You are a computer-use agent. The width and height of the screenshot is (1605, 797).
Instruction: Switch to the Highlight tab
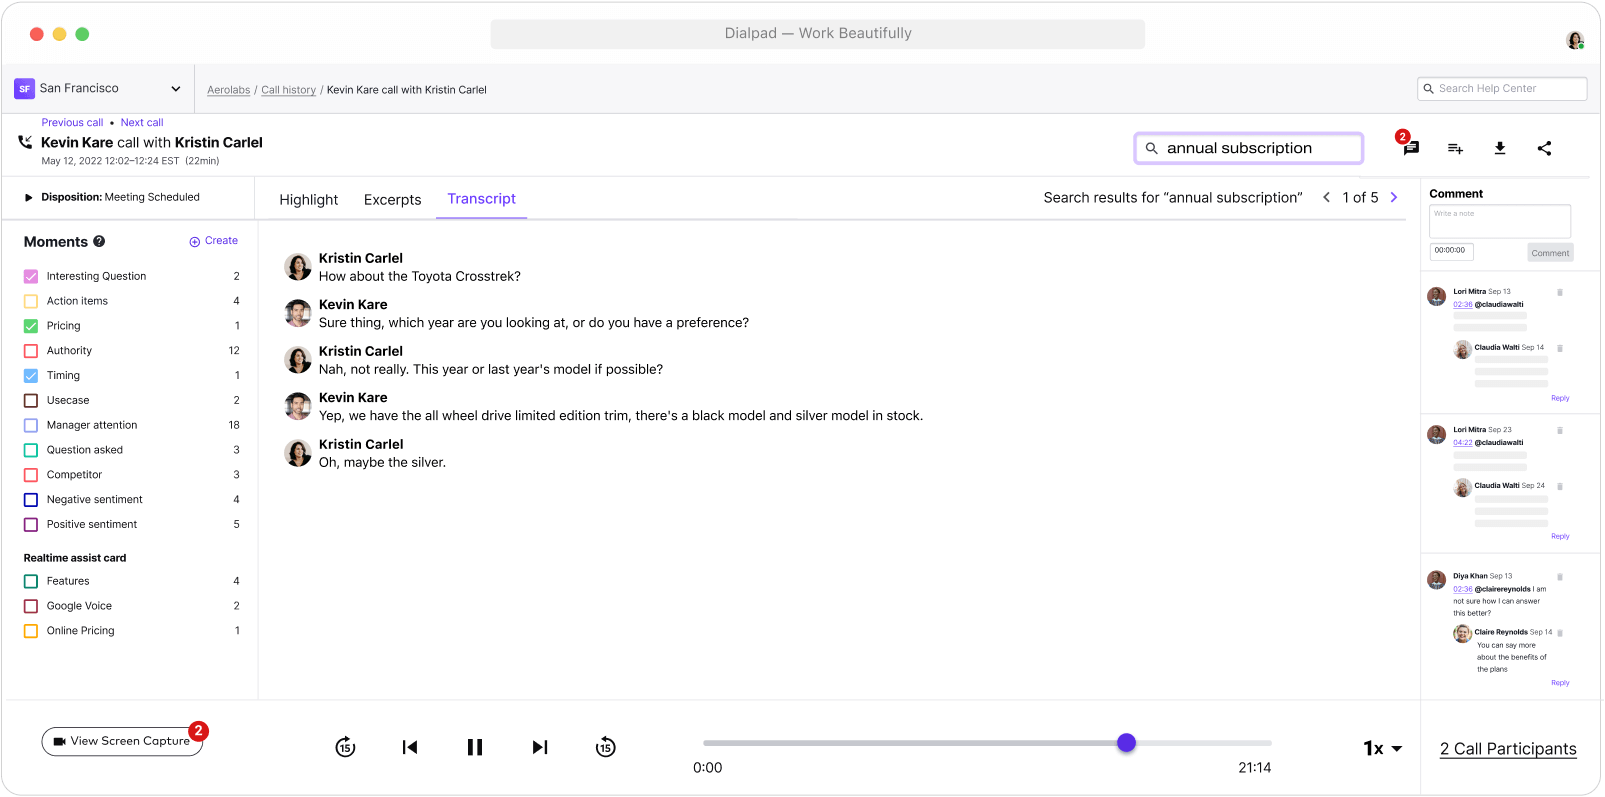pos(308,200)
